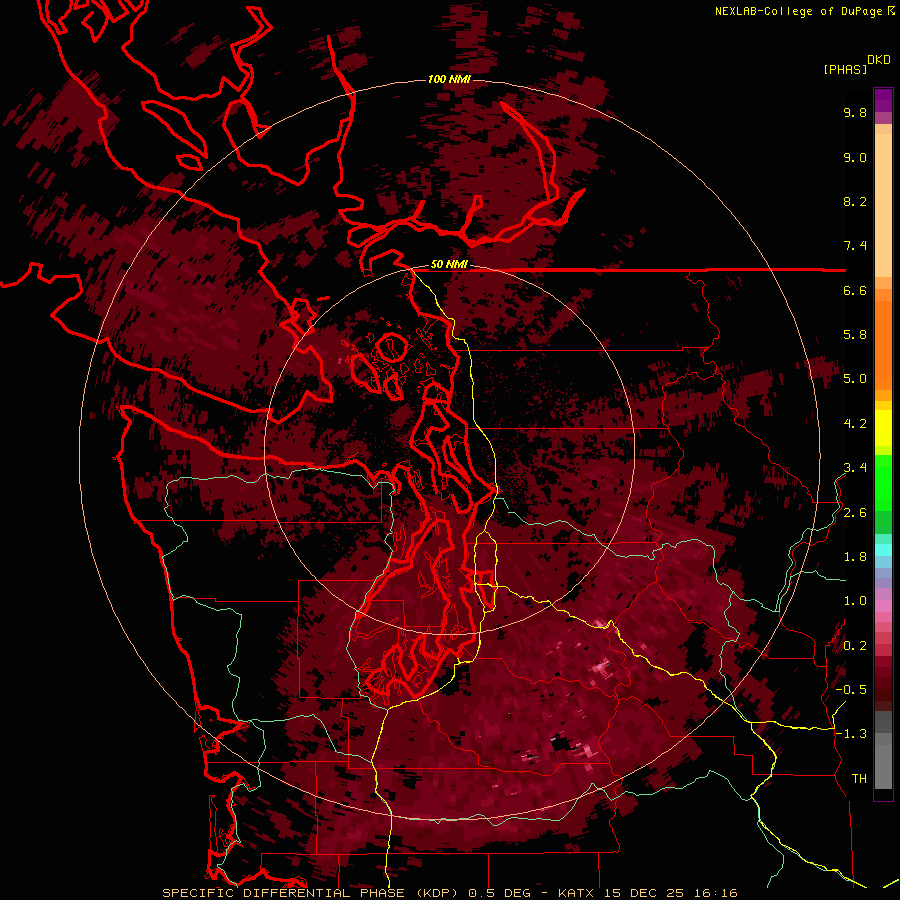Click the 100 NMI range ring label
Viewport: 900px width, 900px height.
pyautogui.click(x=449, y=79)
